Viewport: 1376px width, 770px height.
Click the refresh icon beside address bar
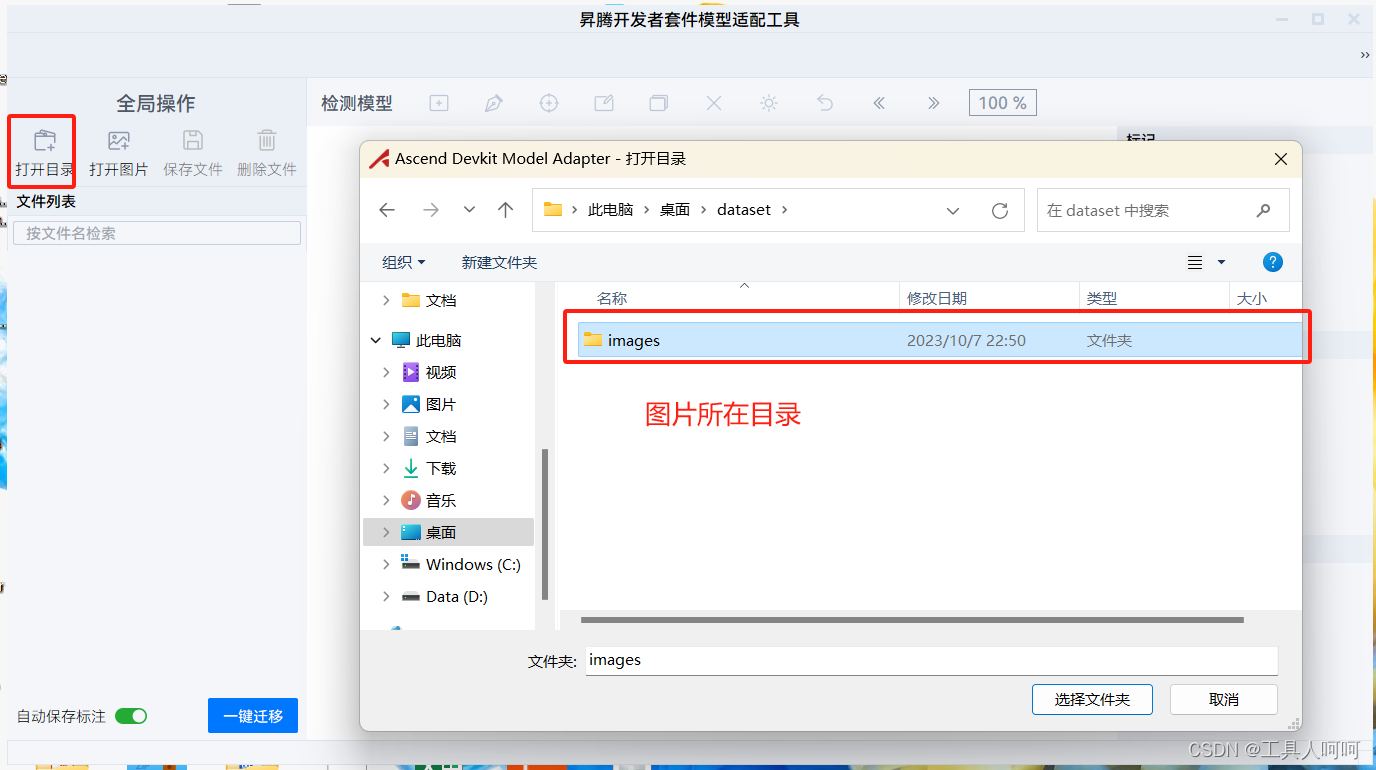click(x=999, y=211)
